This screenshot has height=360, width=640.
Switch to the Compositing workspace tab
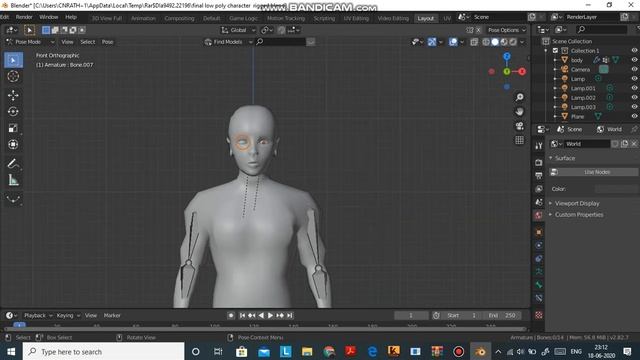coord(179,18)
